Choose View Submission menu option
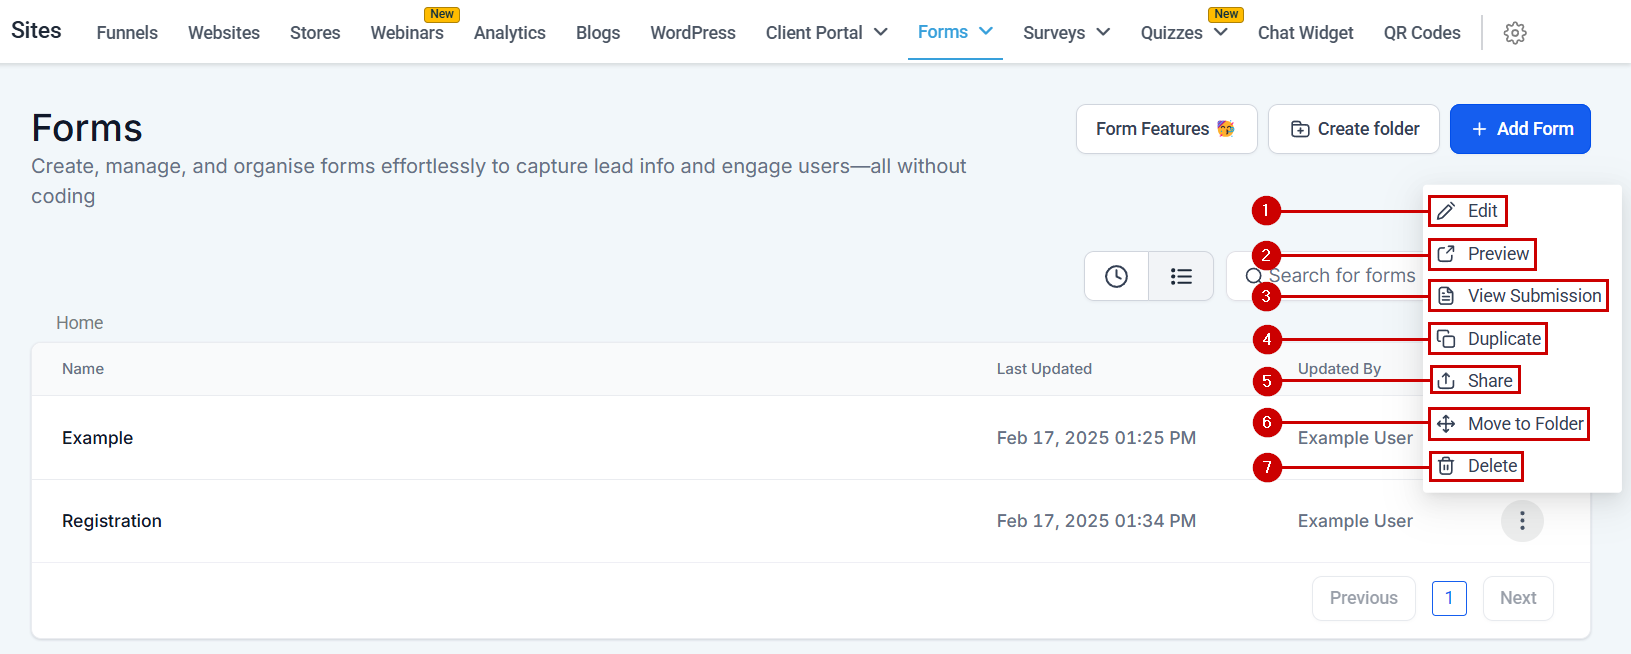 click(1533, 296)
